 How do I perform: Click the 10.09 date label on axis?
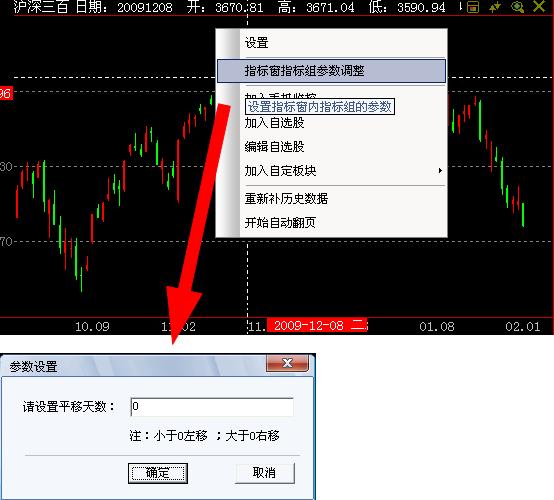coord(92,326)
